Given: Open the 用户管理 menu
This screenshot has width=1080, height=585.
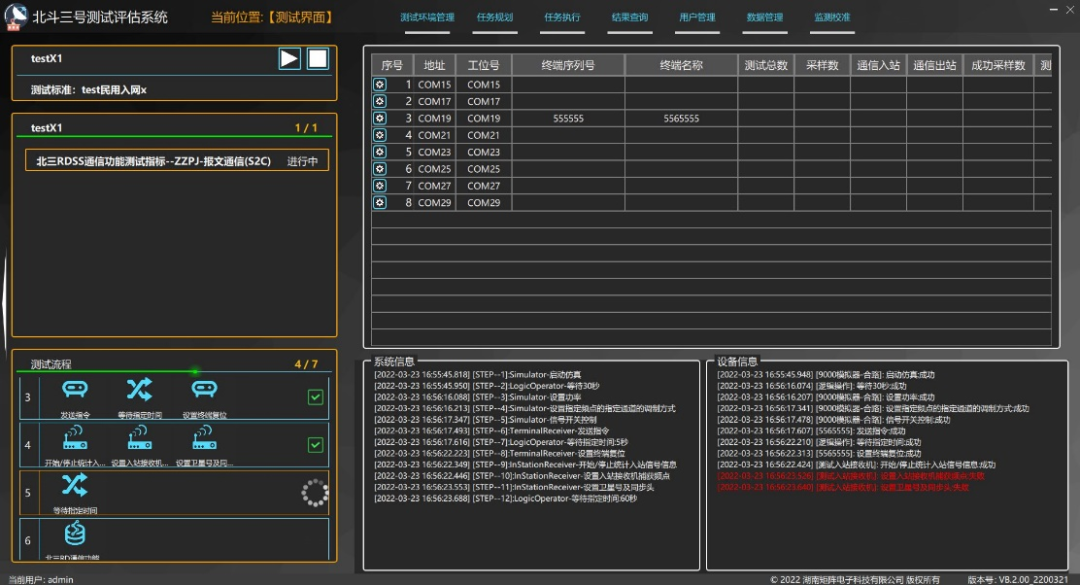Looking at the screenshot, I should (x=697, y=17).
